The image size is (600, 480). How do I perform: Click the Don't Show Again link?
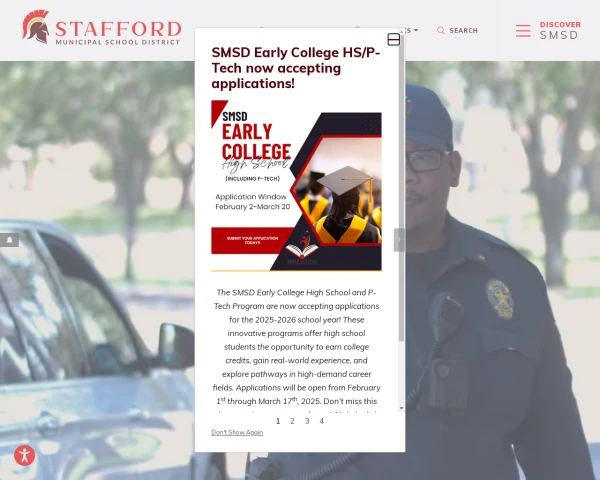(x=237, y=432)
